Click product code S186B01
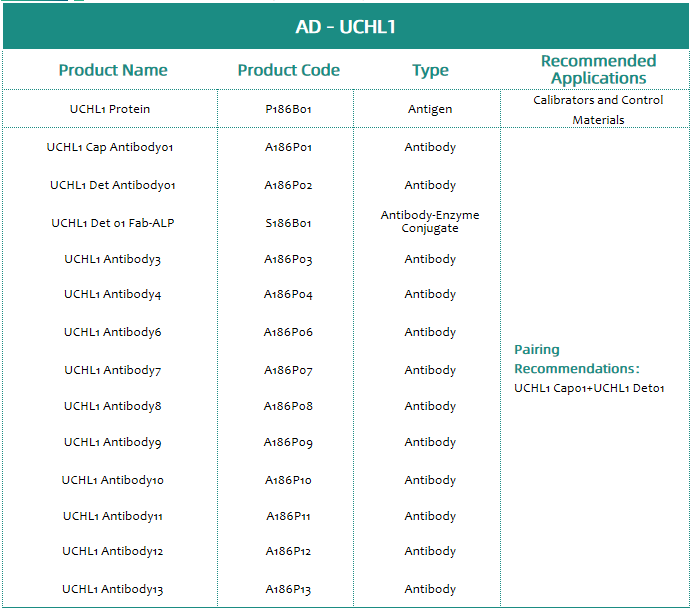692x610 pixels. coord(288,223)
